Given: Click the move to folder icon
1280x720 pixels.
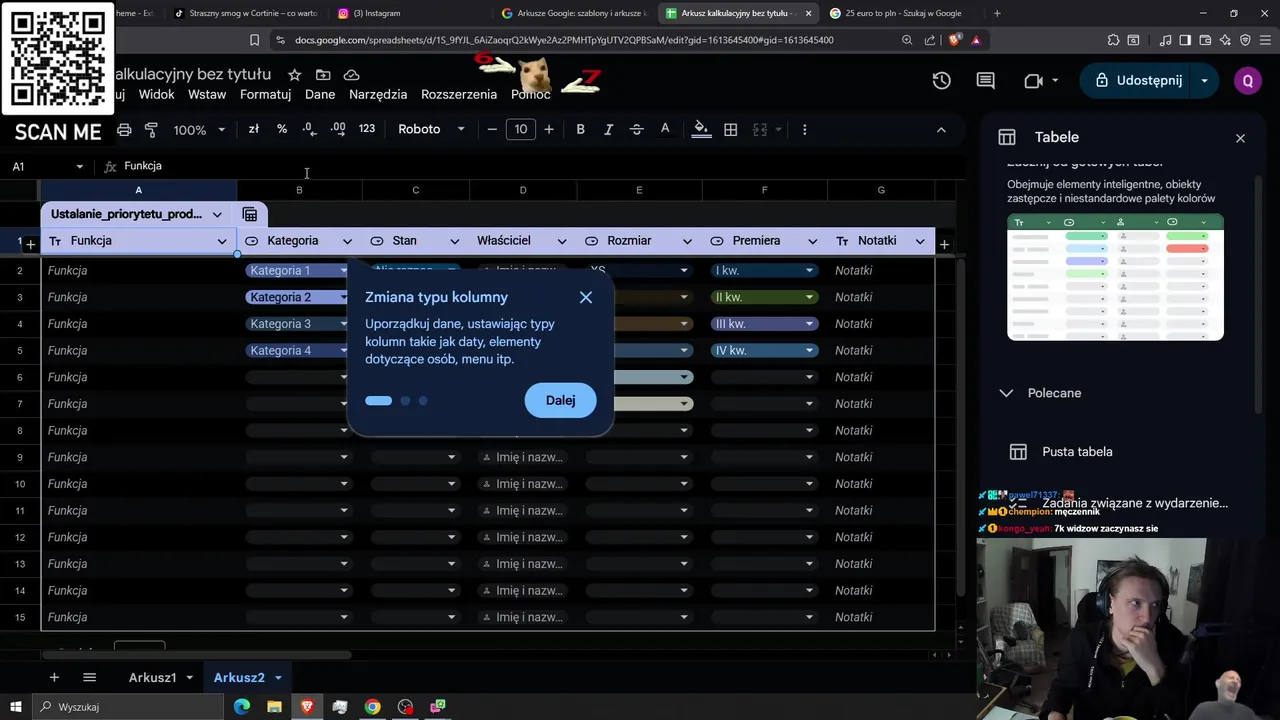Looking at the screenshot, I should pos(323,75).
